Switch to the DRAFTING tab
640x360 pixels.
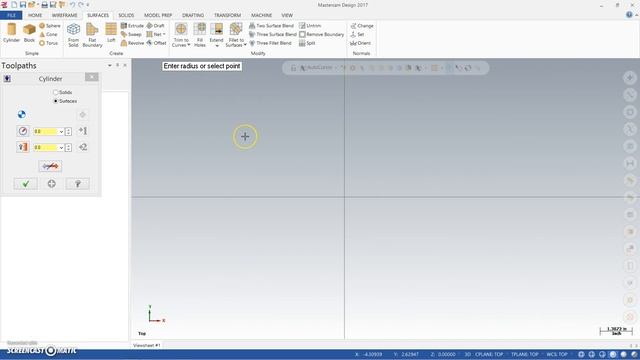pyautogui.click(x=193, y=16)
